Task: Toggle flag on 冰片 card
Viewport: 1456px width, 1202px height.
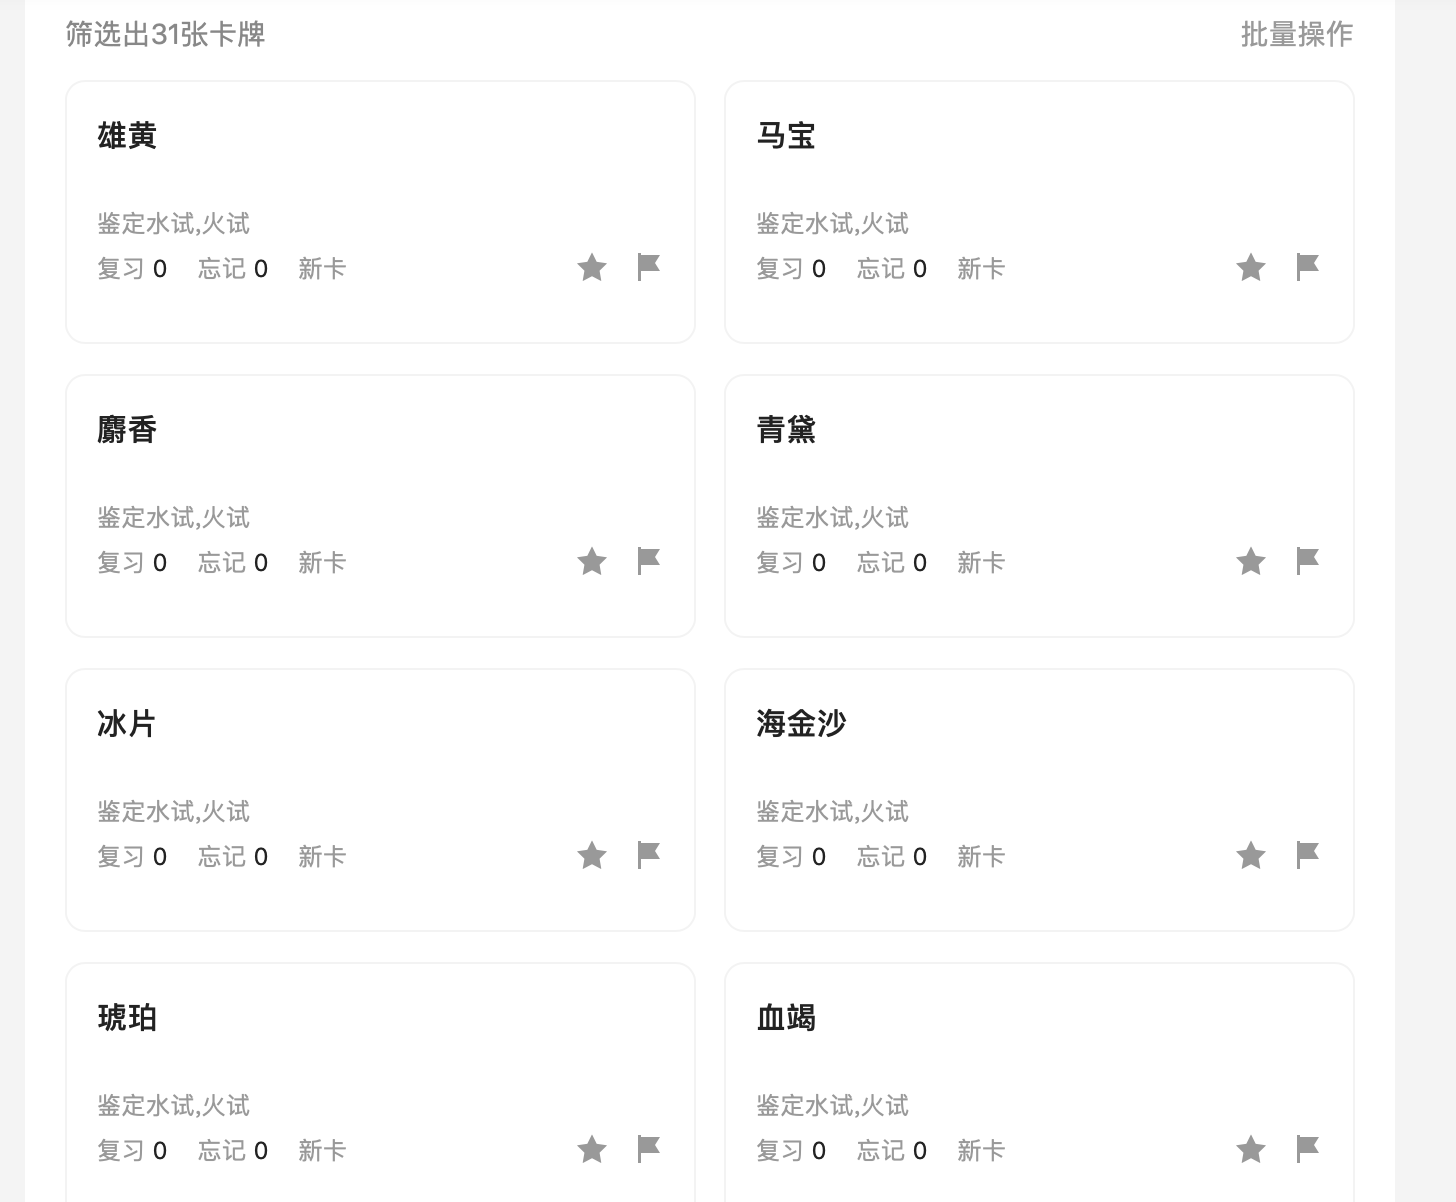Action: click(x=649, y=855)
